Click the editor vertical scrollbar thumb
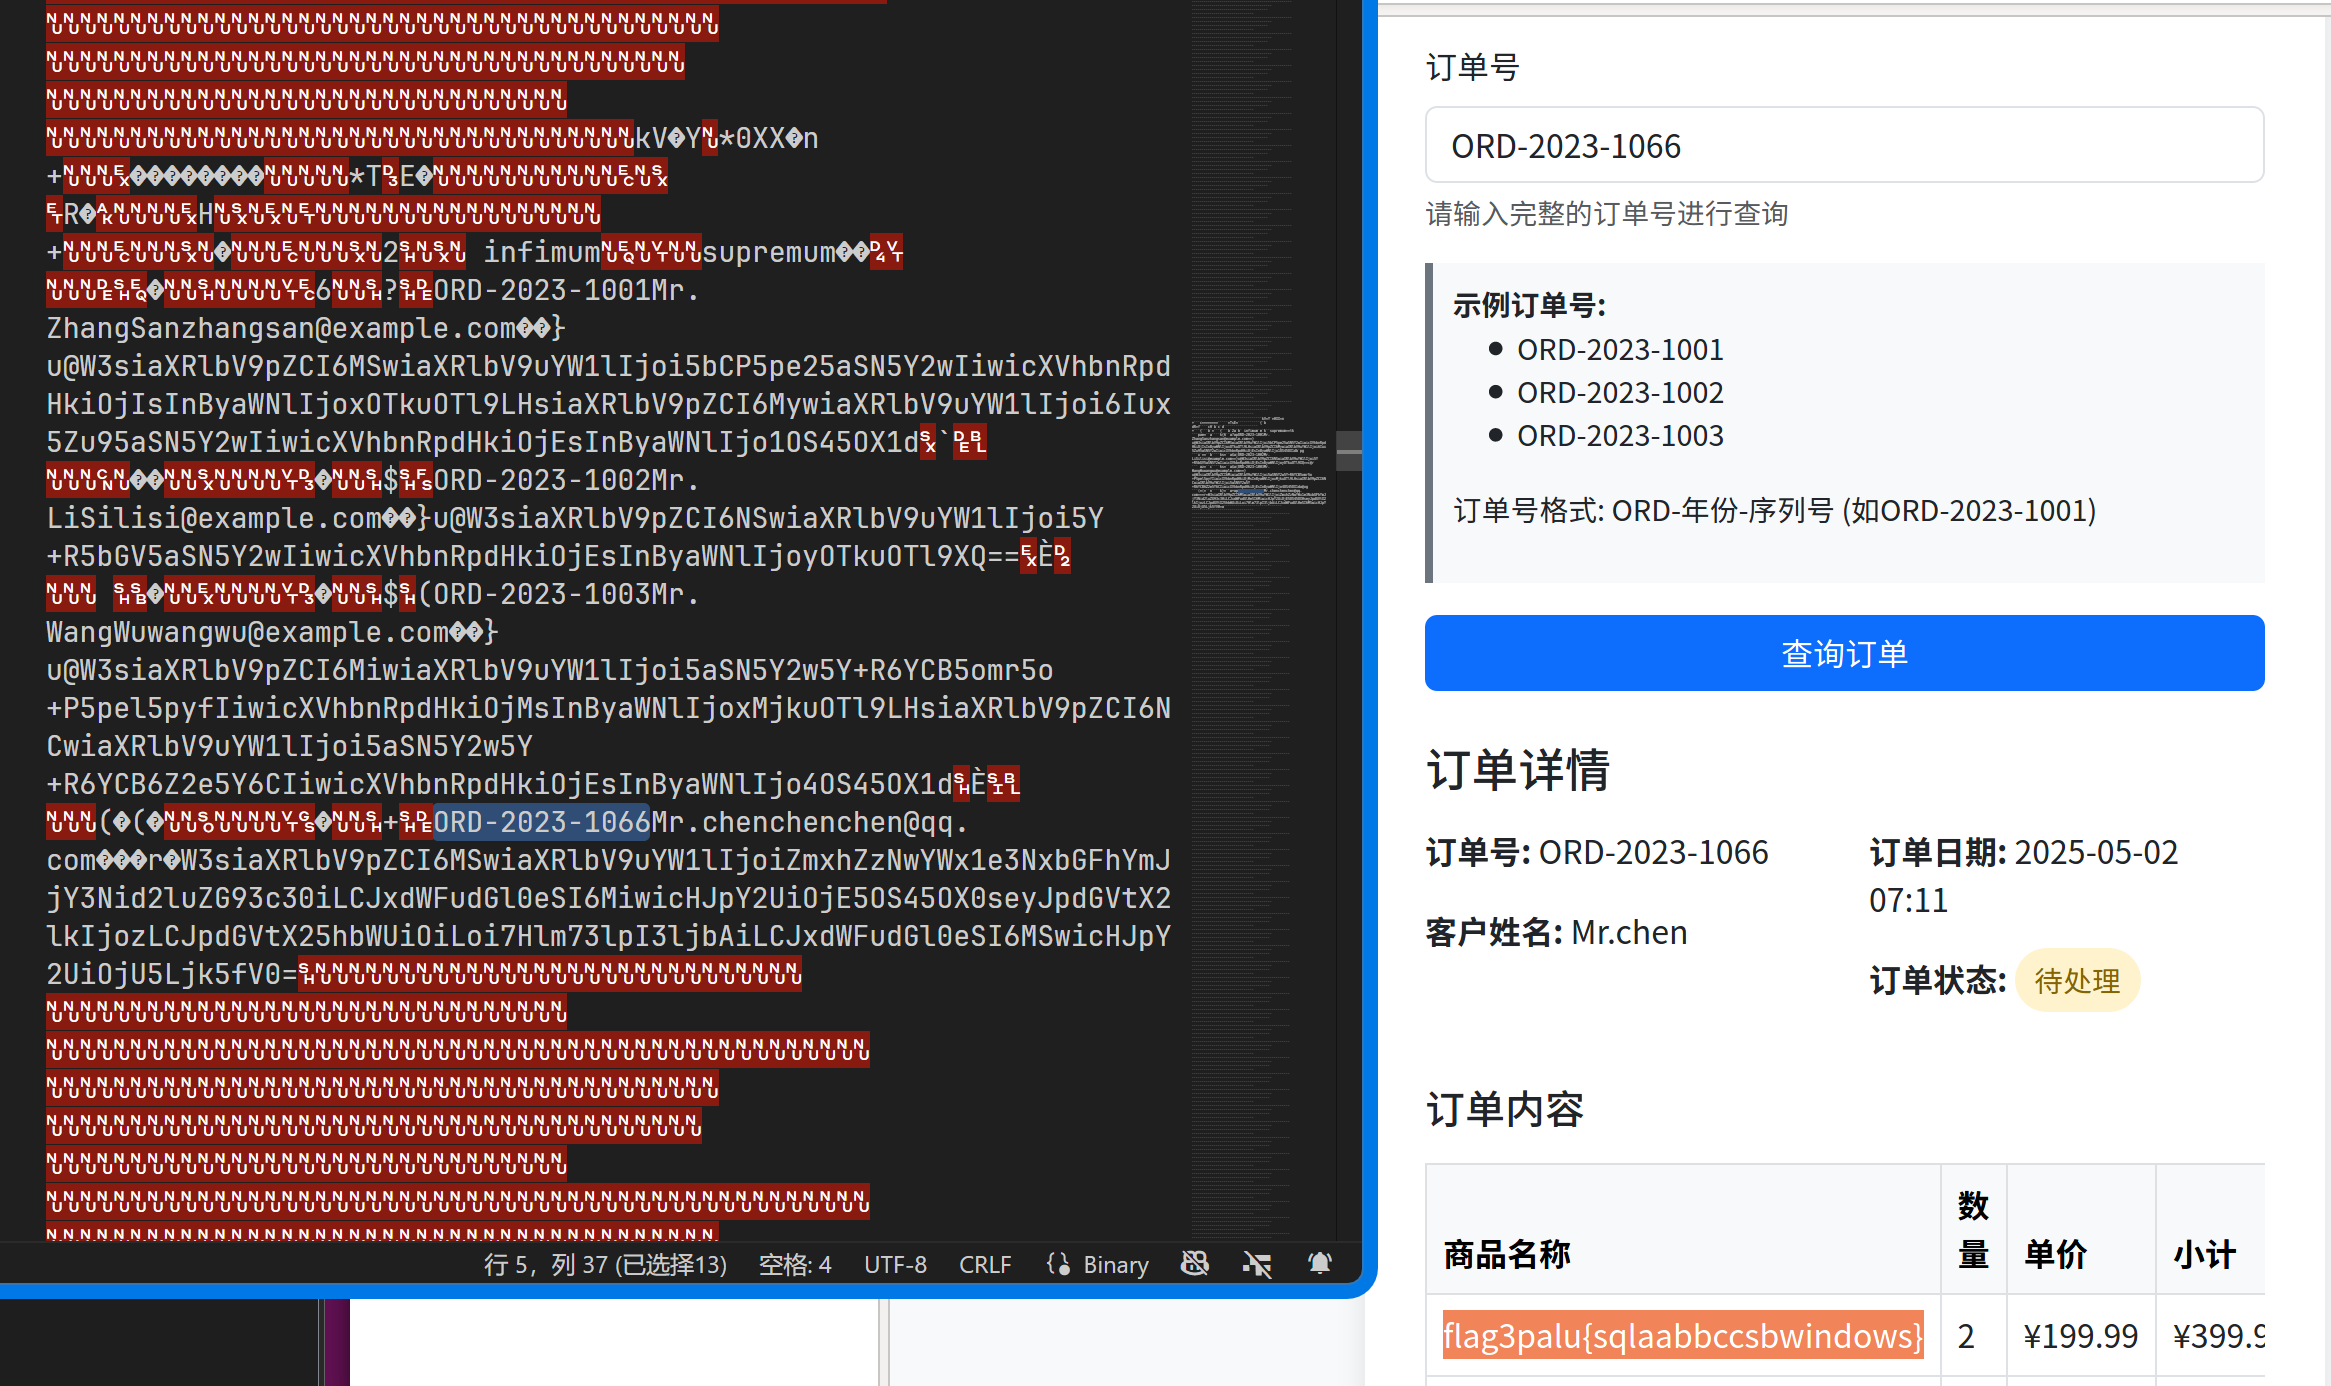This screenshot has height=1386, width=2331. [1349, 451]
